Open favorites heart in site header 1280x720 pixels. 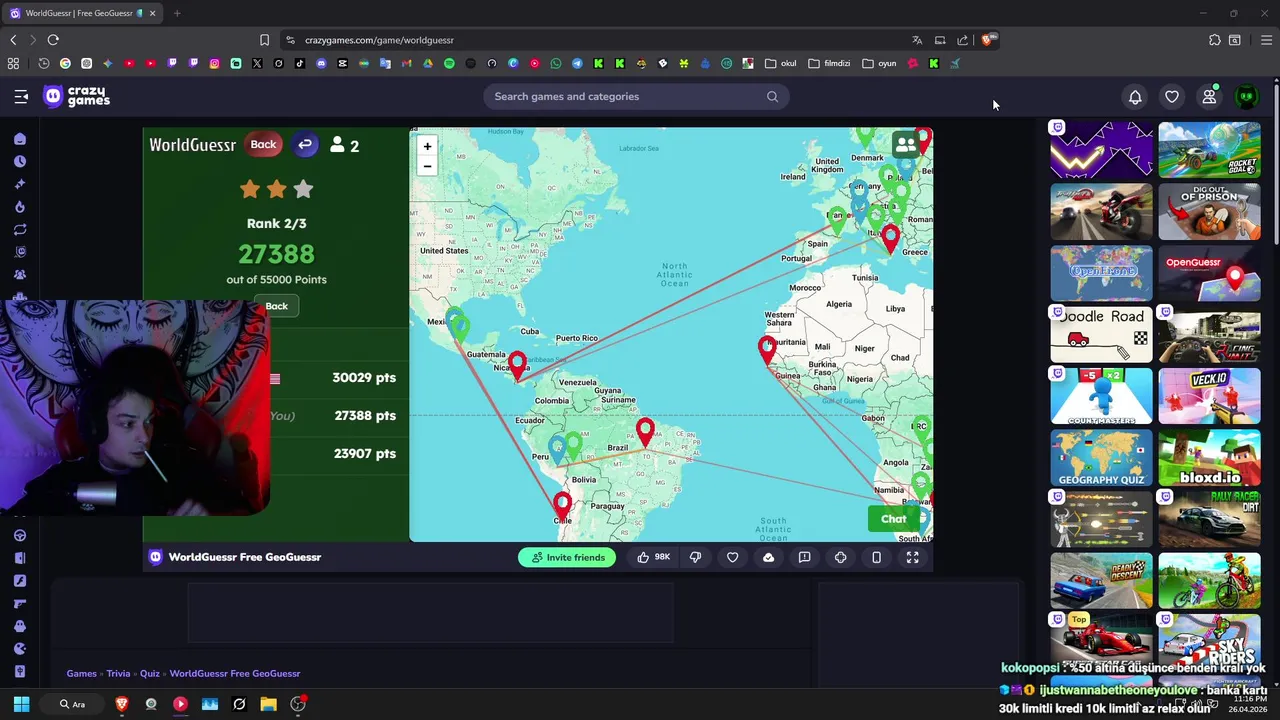point(1172,97)
